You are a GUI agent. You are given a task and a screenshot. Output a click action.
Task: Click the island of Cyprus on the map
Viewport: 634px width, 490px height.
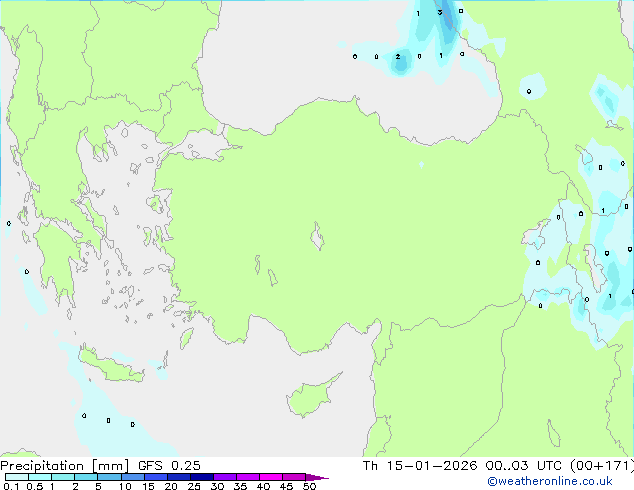311,397
